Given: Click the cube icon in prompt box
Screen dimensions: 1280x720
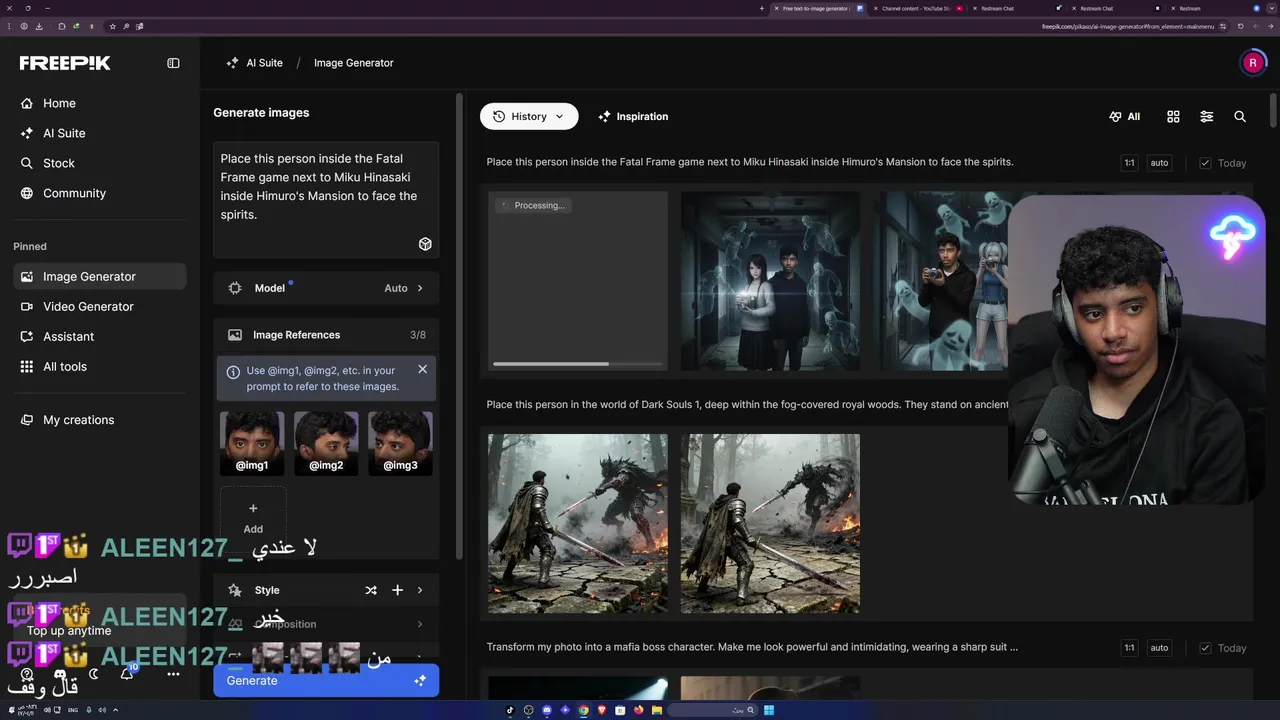Looking at the screenshot, I should click(x=425, y=244).
